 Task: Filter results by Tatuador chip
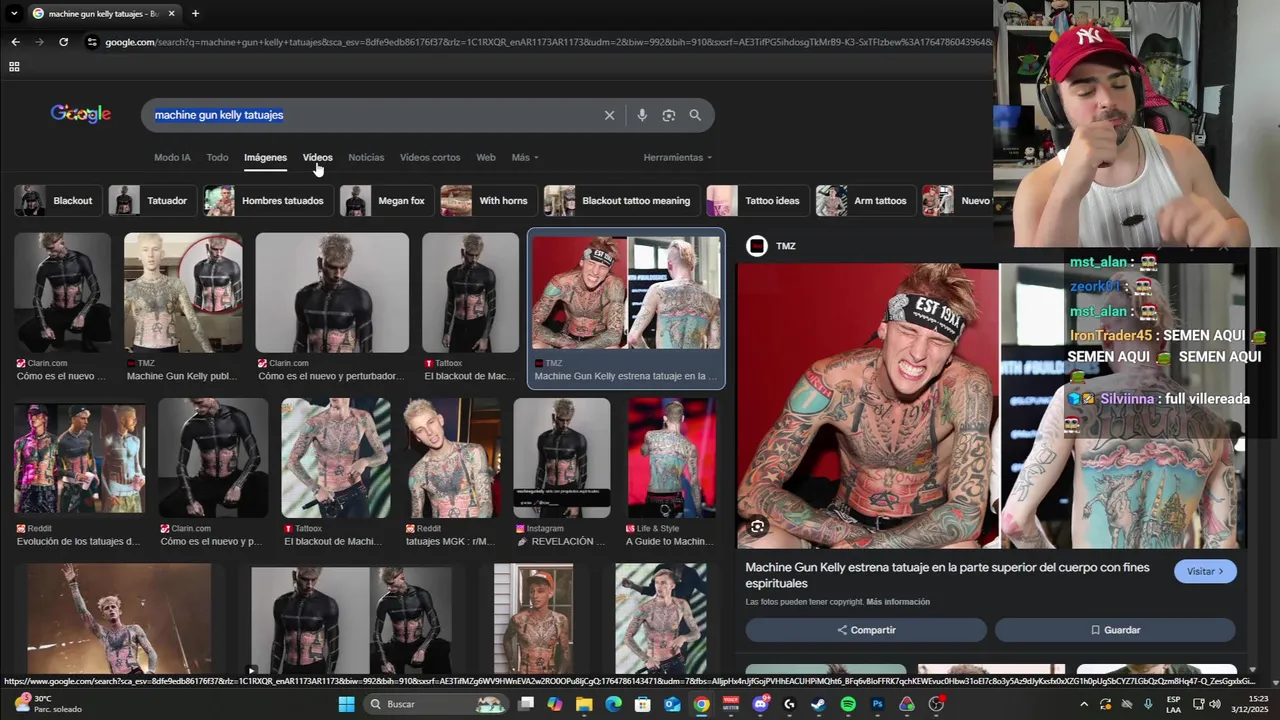coord(152,201)
